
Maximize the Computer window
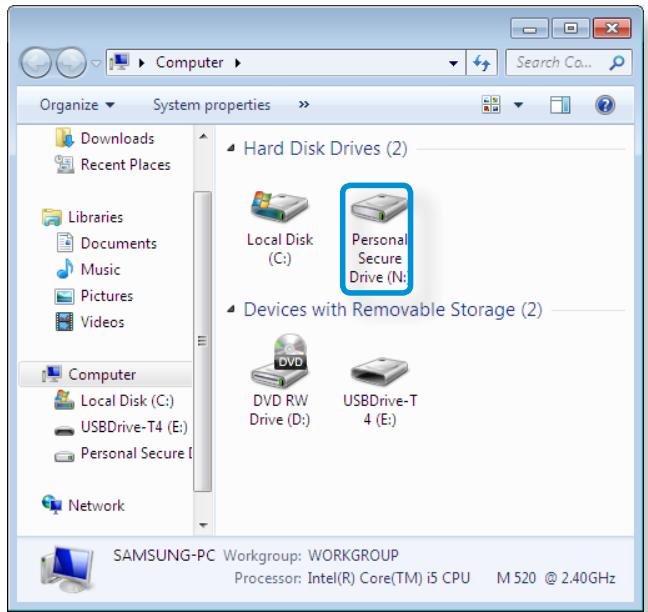pos(571,29)
